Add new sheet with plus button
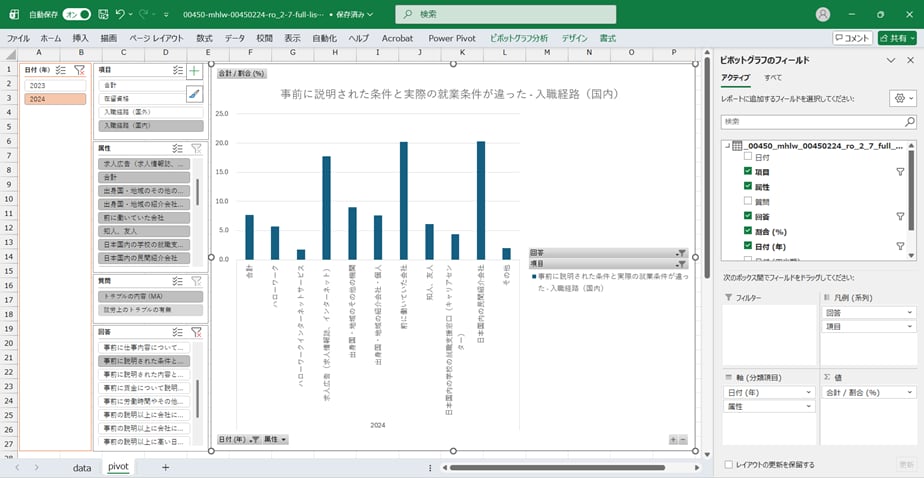 point(165,467)
